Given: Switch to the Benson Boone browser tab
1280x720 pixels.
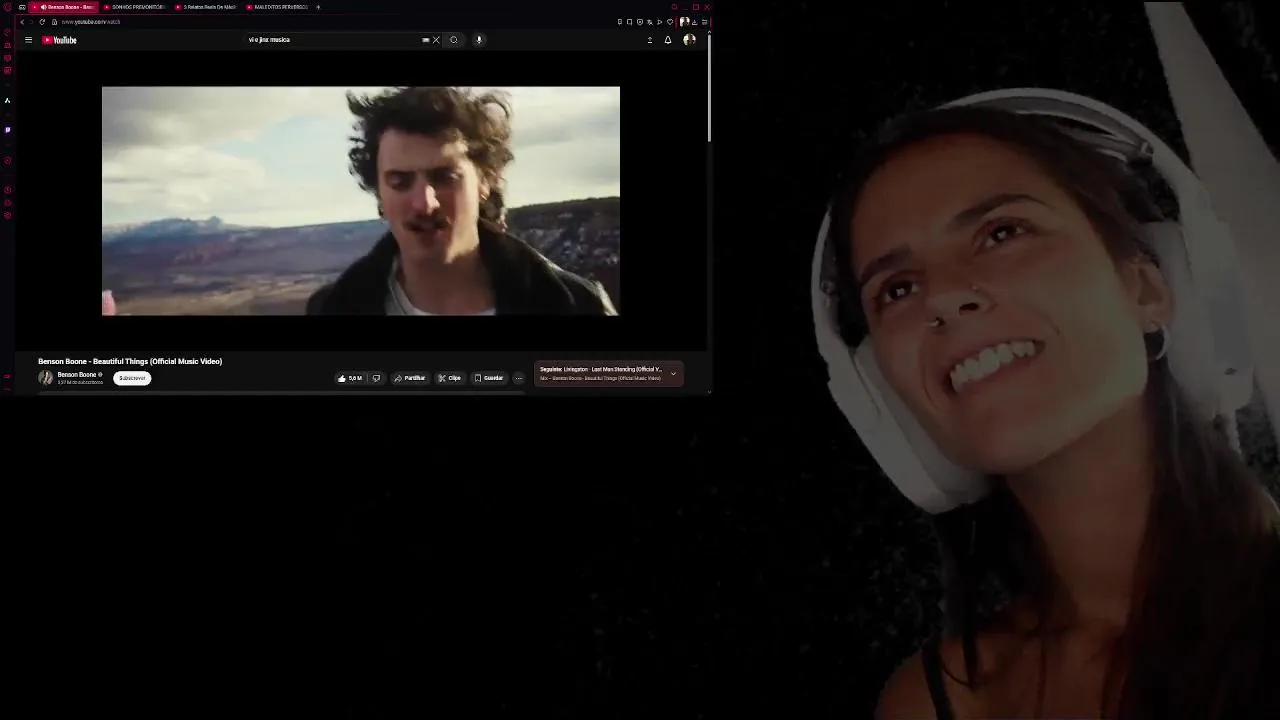Looking at the screenshot, I should 64,7.
